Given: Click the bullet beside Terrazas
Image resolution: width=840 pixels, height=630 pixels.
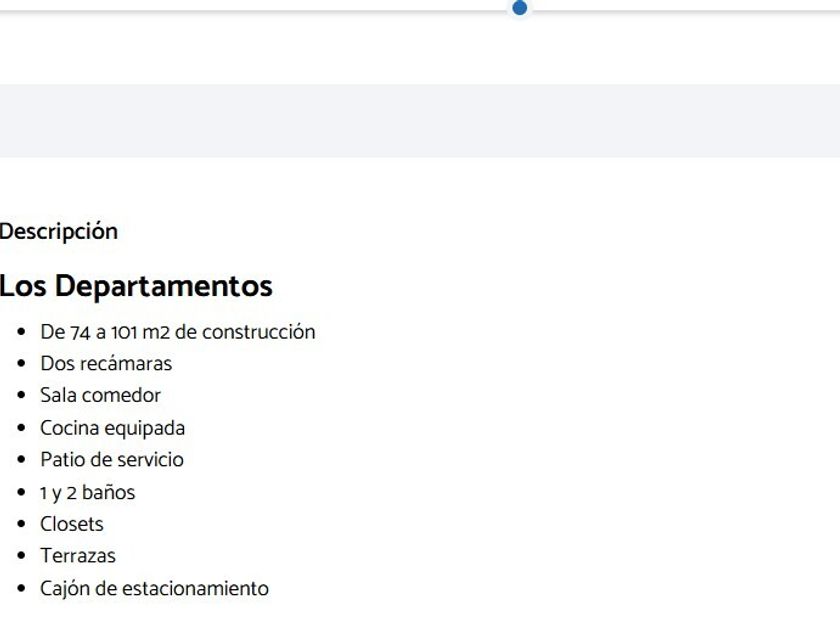Looking at the screenshot, I should pos(22,556).
